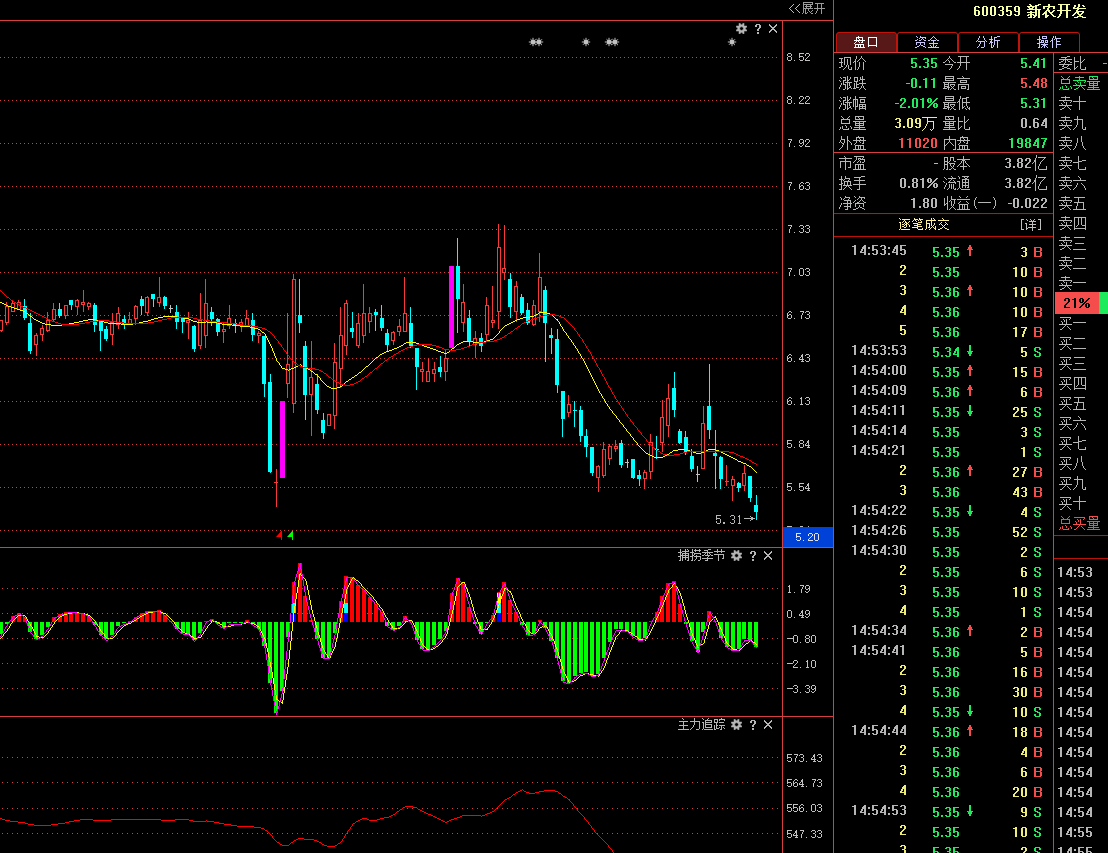Show help for 主力追踪 indicator

pyautogui.click(x=753, y=724)
